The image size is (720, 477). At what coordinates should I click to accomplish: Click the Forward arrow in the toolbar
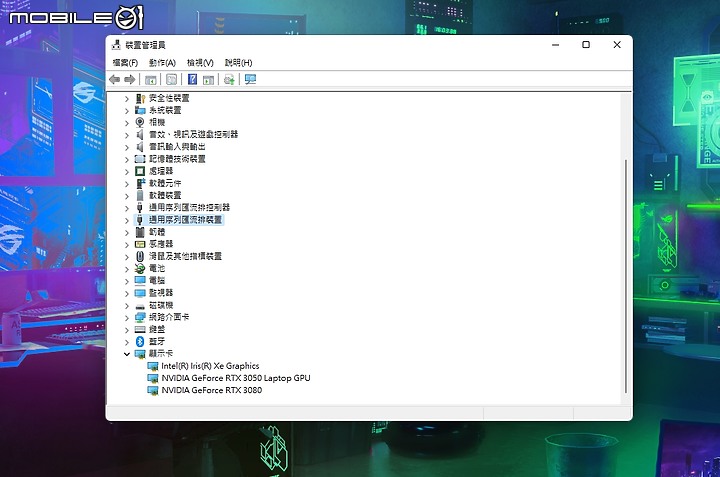[129, 80]
